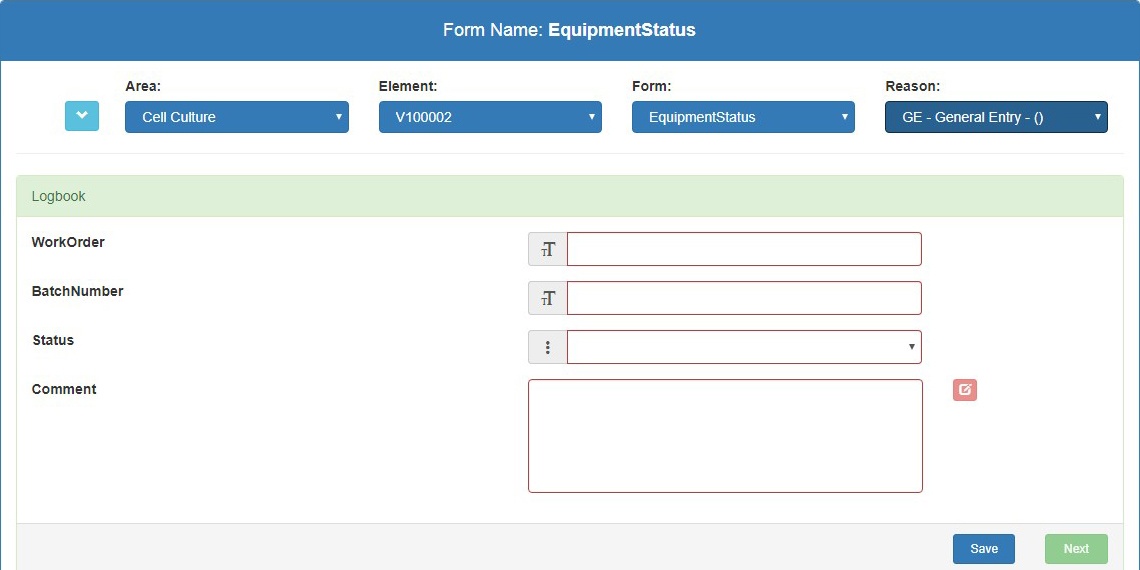This screenshot has width=1140, height=570.
Task: Click the Area: label
Action: point(143,86)
